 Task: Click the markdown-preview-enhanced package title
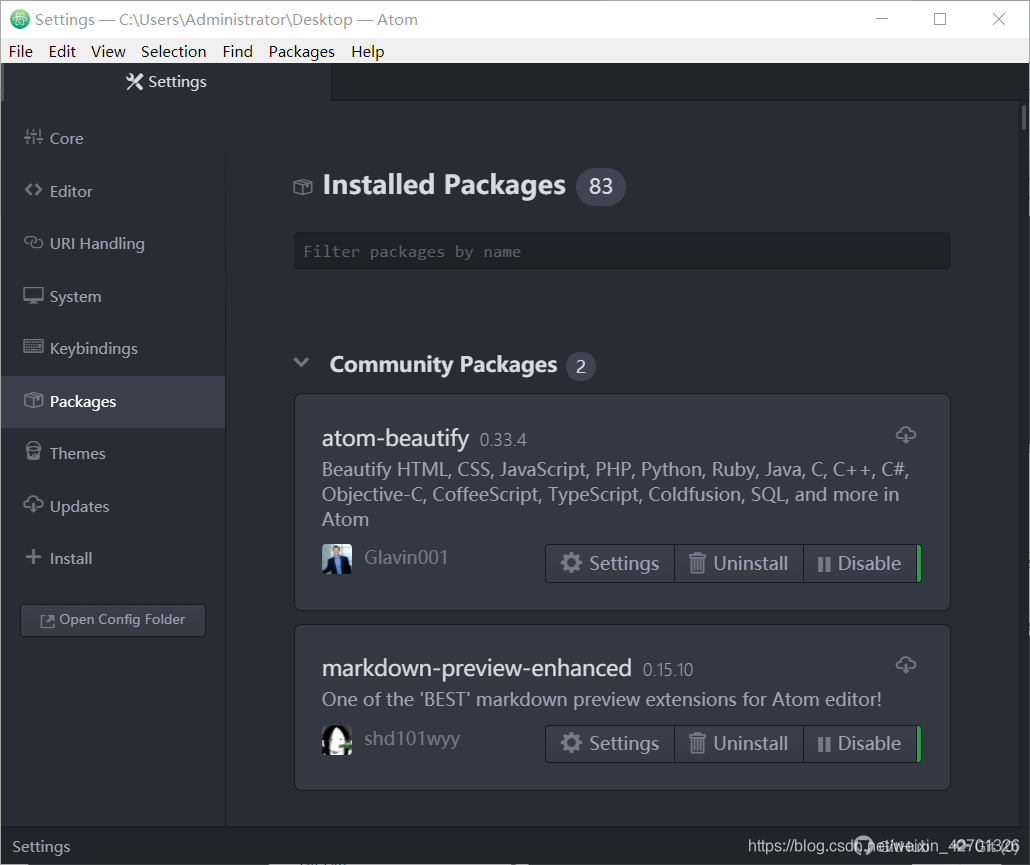476,668
